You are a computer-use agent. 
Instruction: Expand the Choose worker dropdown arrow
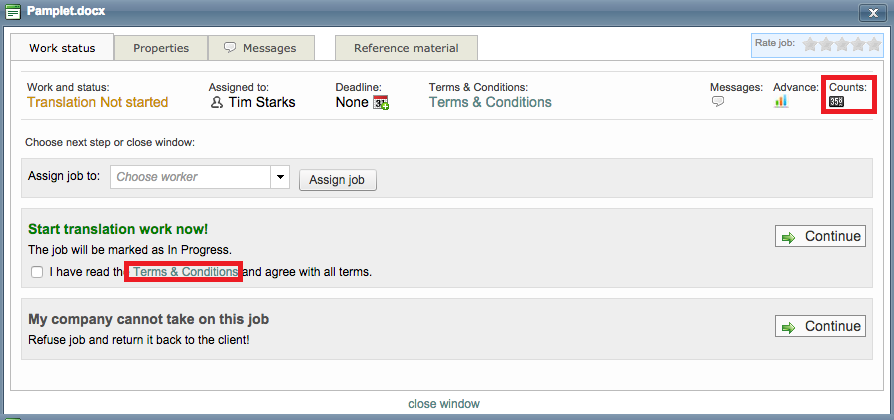tap(280, 178)
